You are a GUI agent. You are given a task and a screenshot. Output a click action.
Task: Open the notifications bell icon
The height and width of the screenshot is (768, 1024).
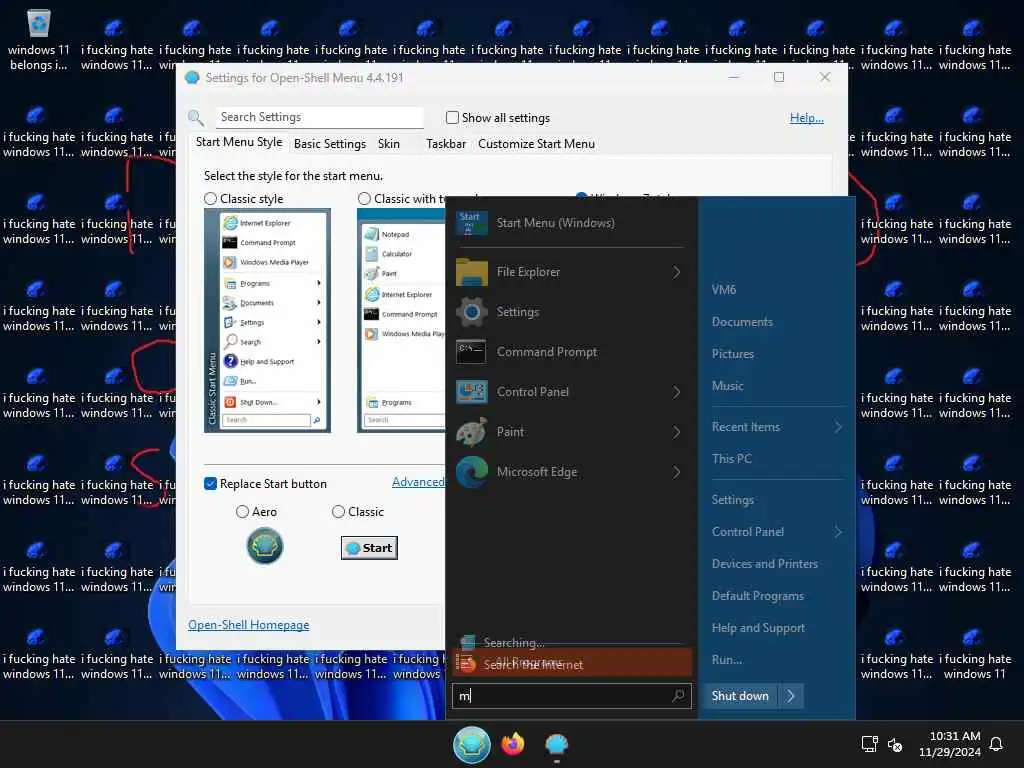pos(996,744)
